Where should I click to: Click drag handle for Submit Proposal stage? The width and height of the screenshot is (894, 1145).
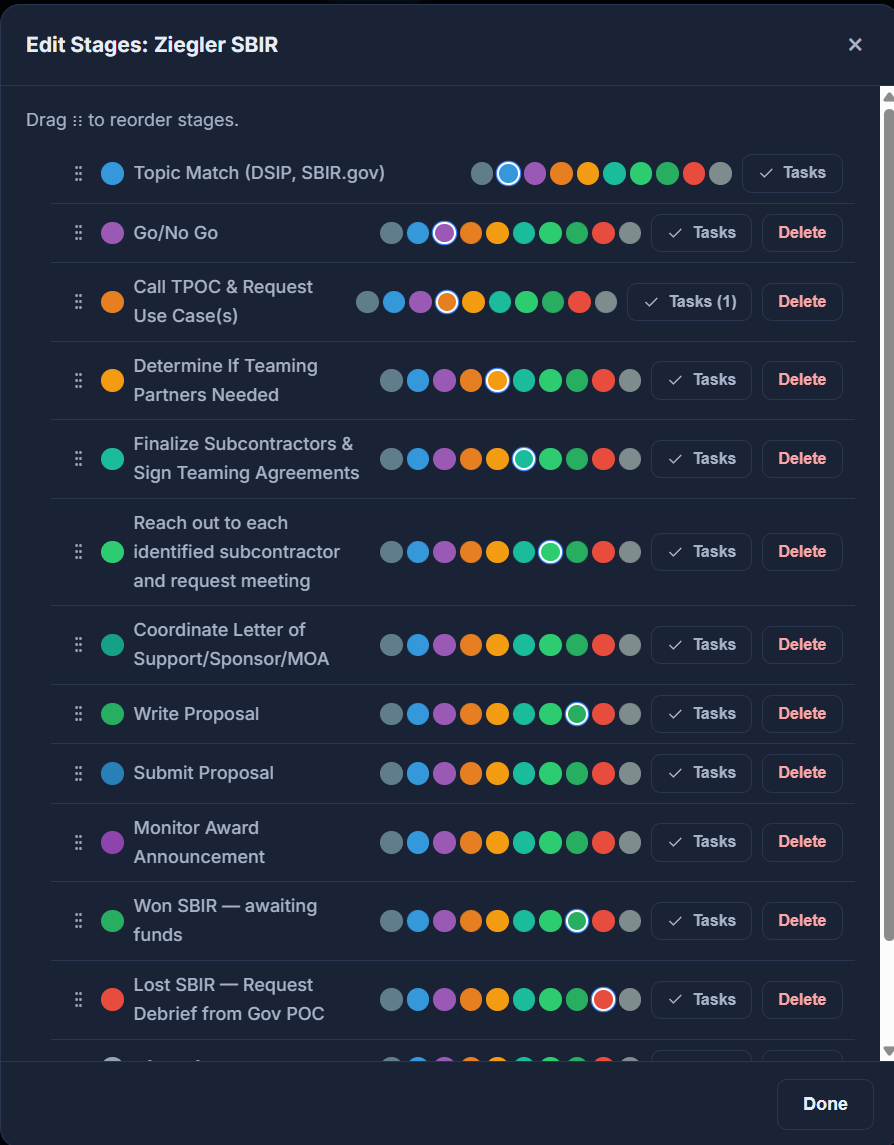pyautogui.click(x=78, y=773)
